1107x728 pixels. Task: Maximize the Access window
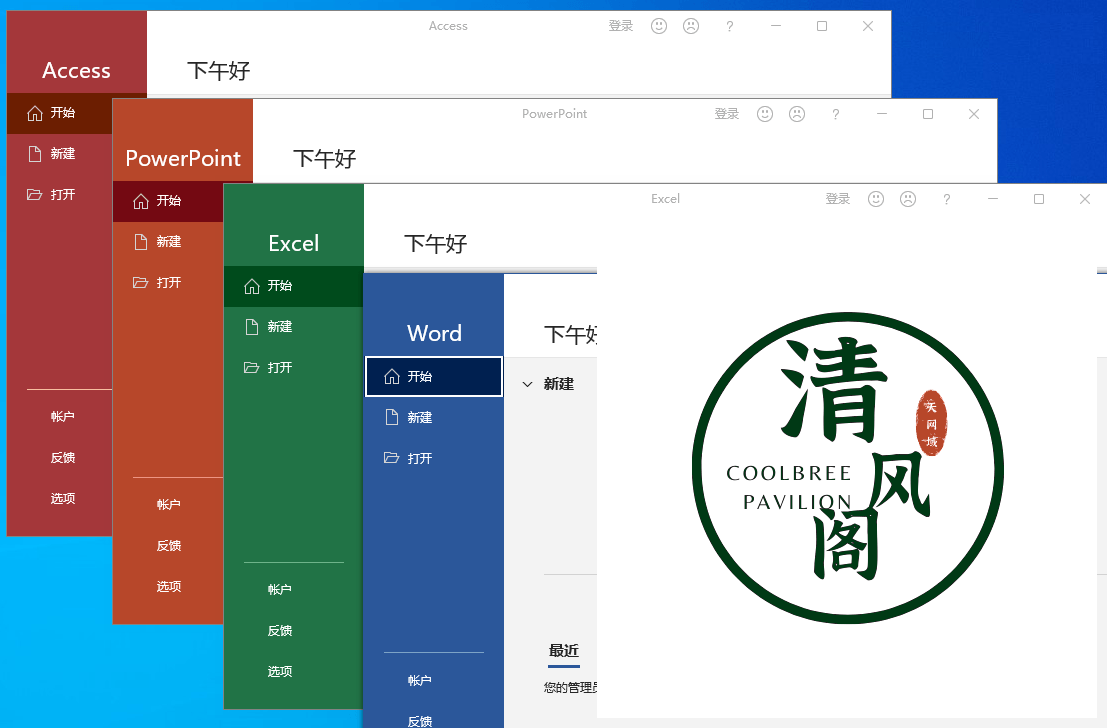tap(822, 26)
